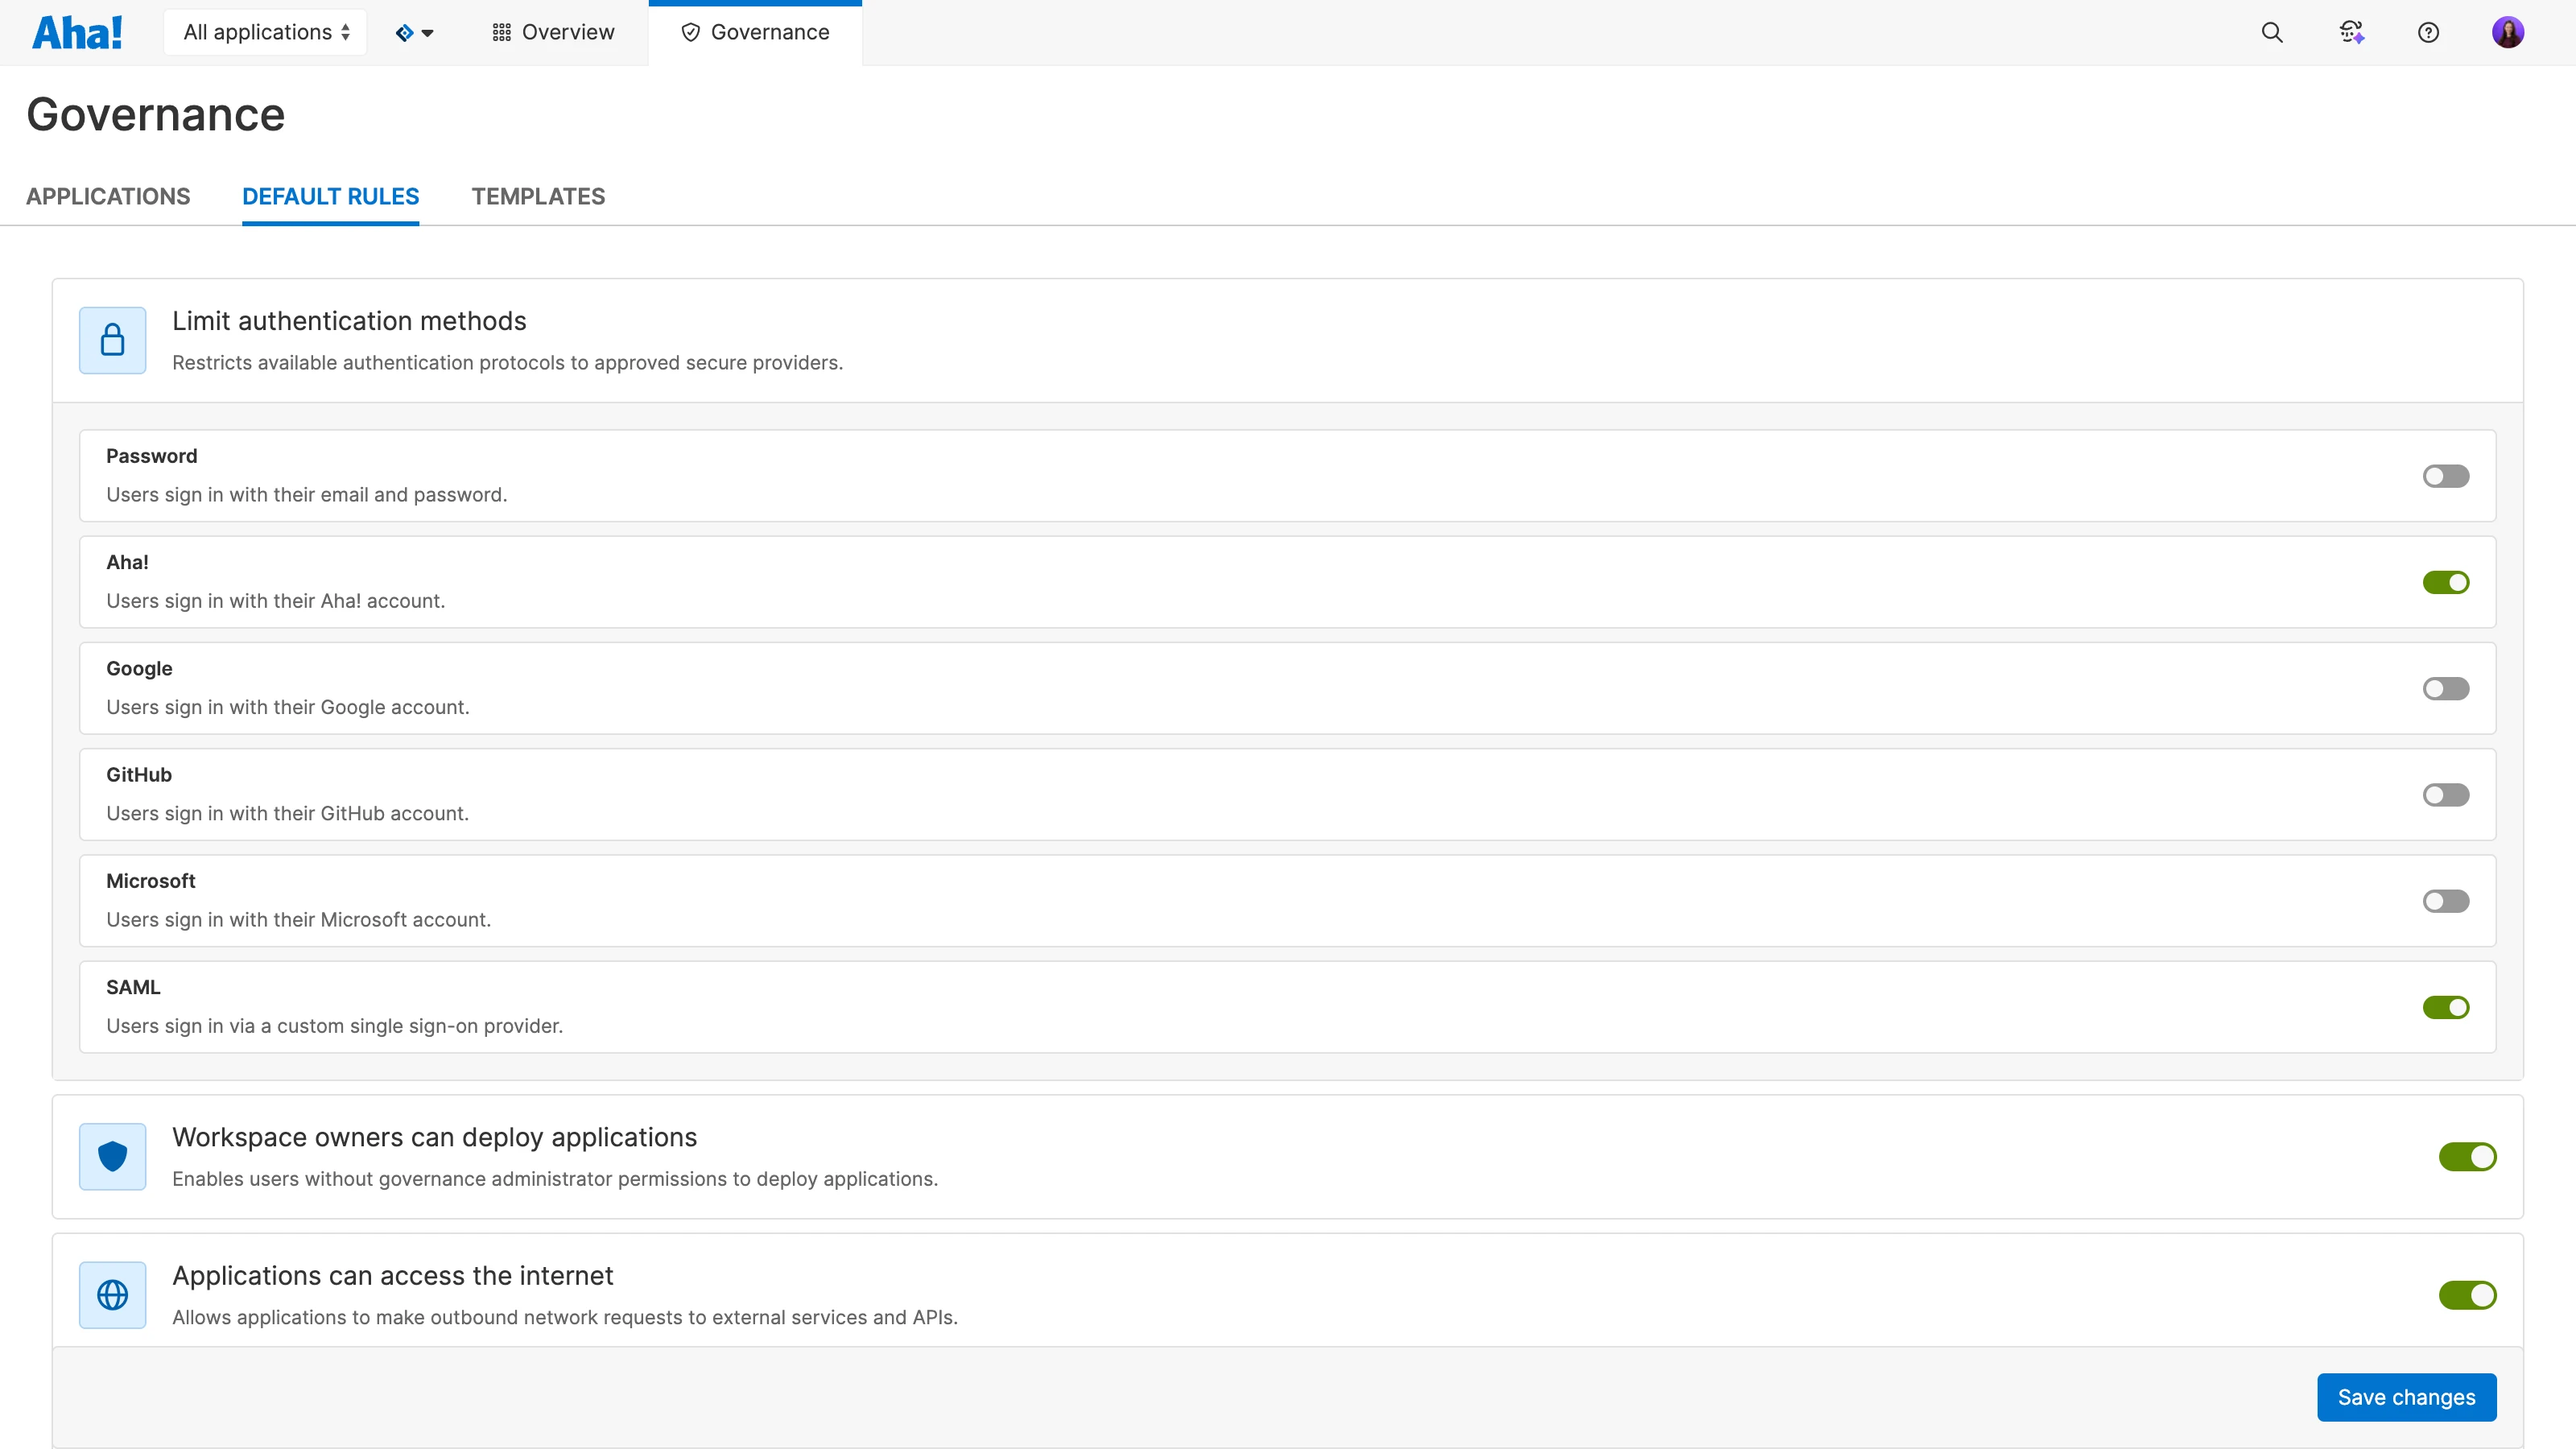Click the Limit authentication methods title
This screenshot has width=2576, height=1449.
click(x=349, y=321)
